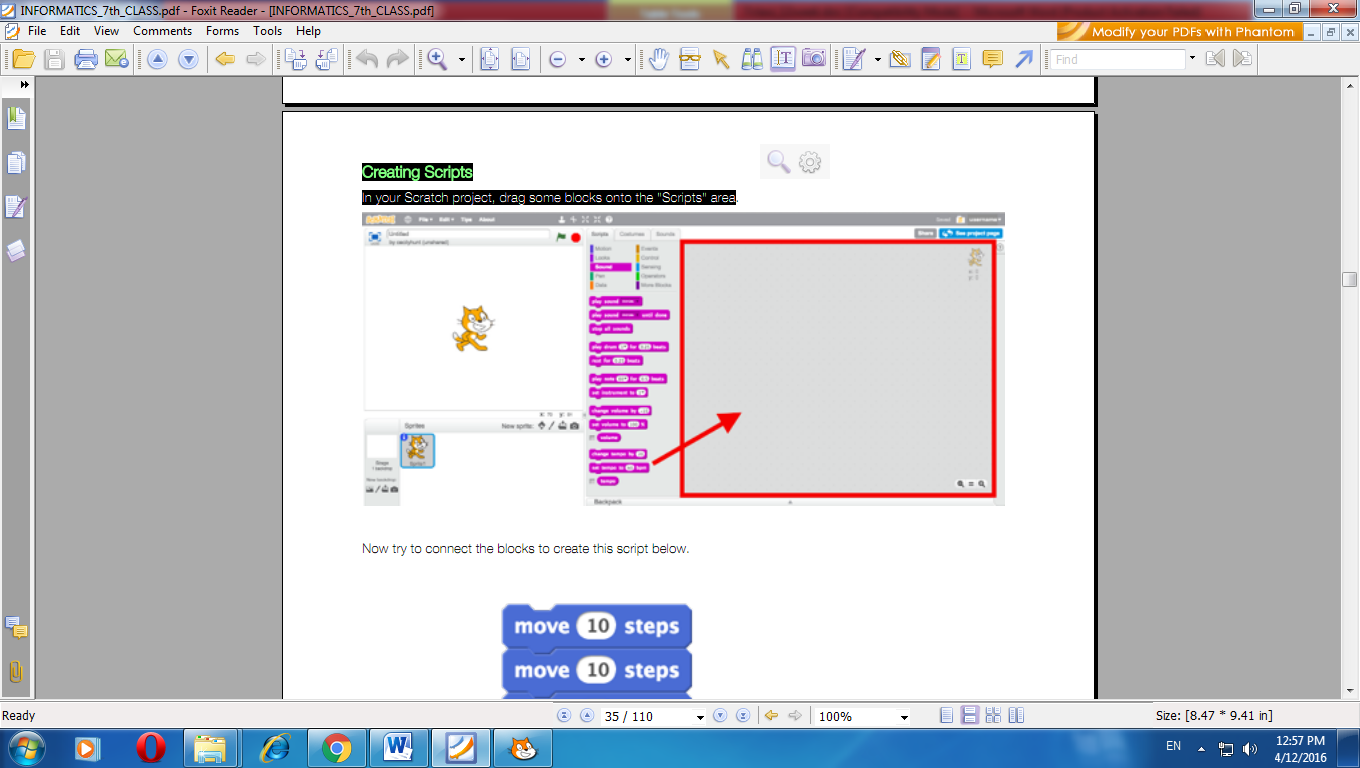Screen dimensions: 1360x768
Task: Open the Help menu
Action: pyautogui.click(x=309, y=31)
